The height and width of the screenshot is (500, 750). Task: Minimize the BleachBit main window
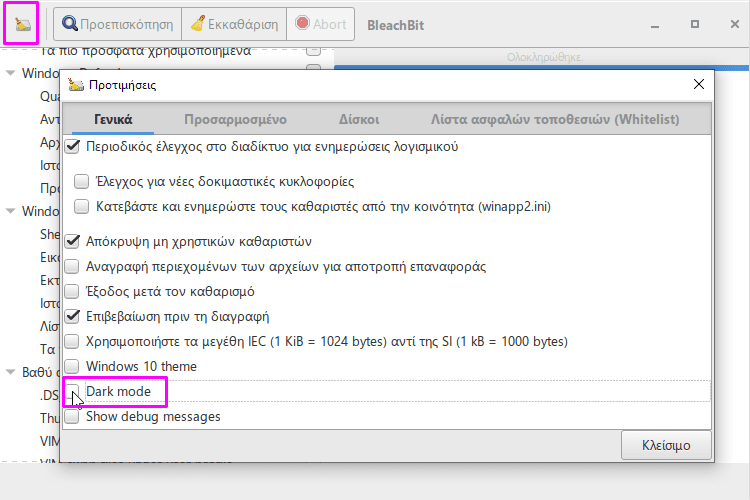tap(655, 25)
